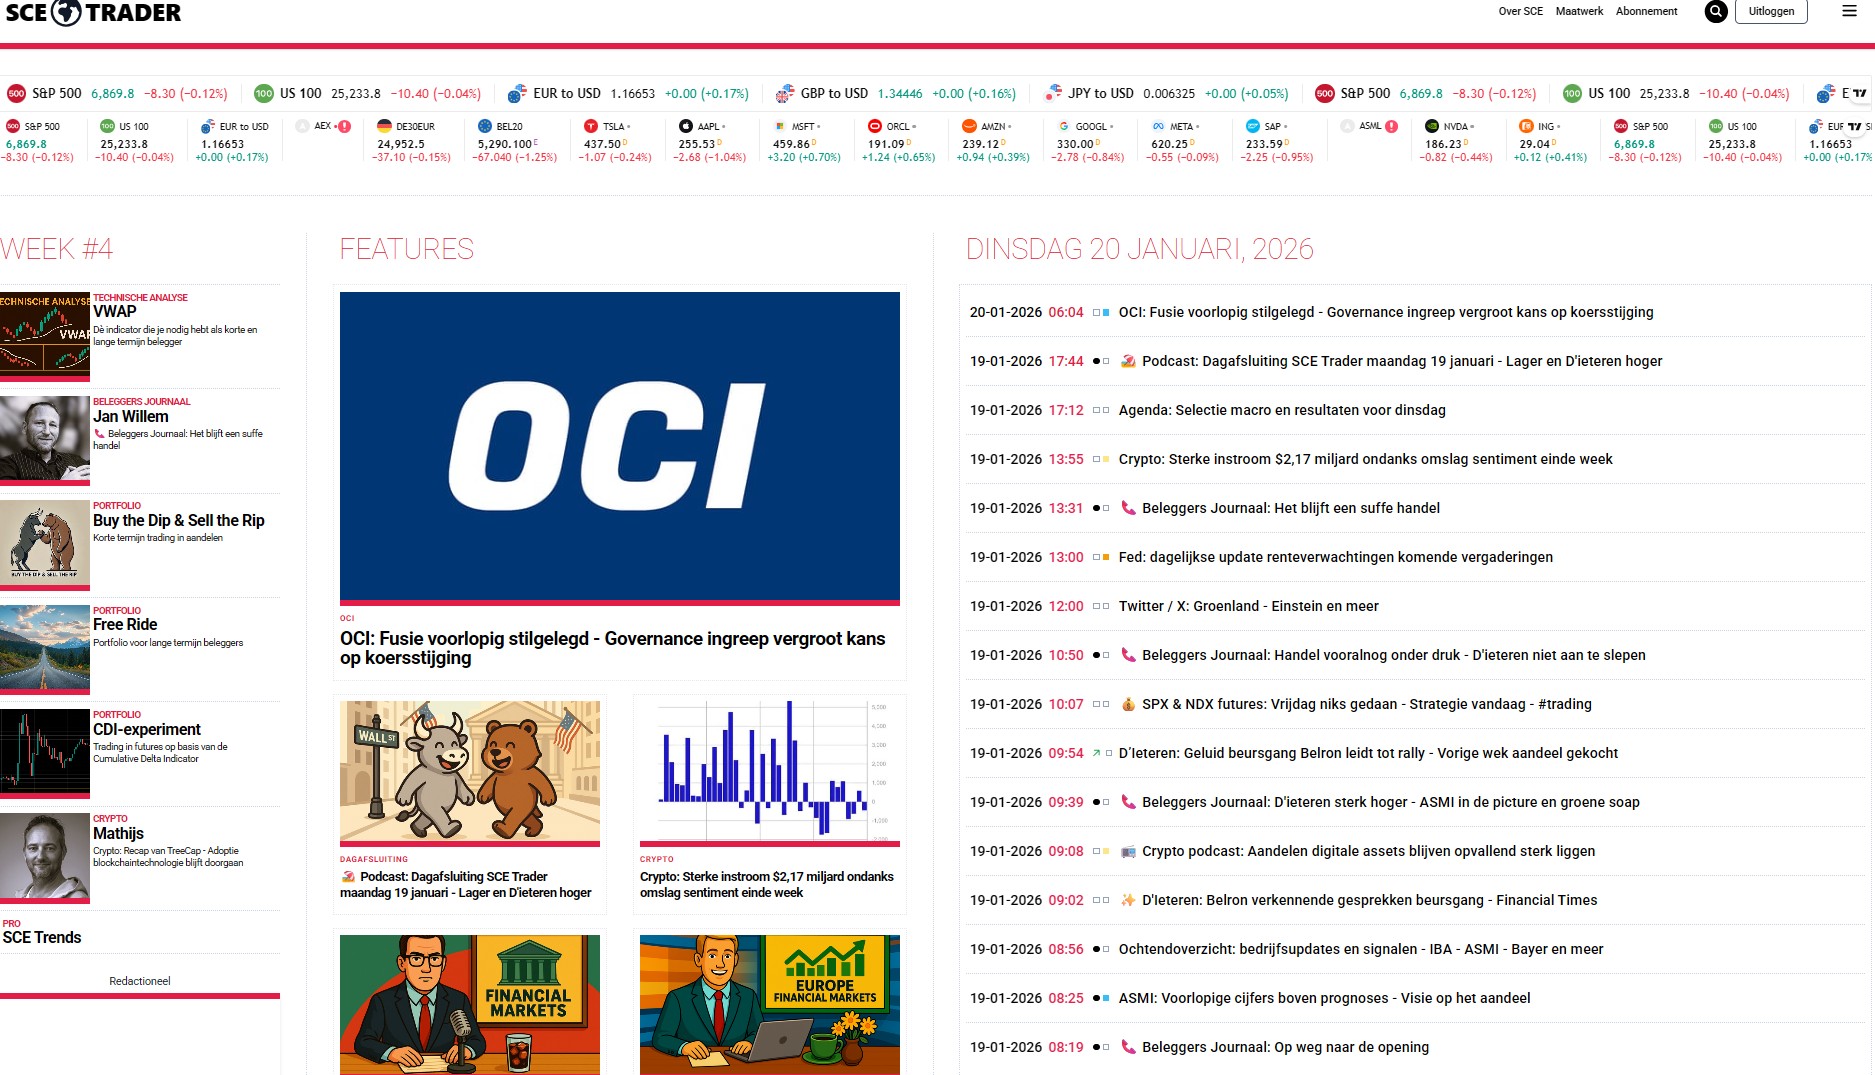
Task: Open 'D'Ieteren: Geluid beursgang Belron' news item
Action: pyautogui.click(x=1368, y=753)
